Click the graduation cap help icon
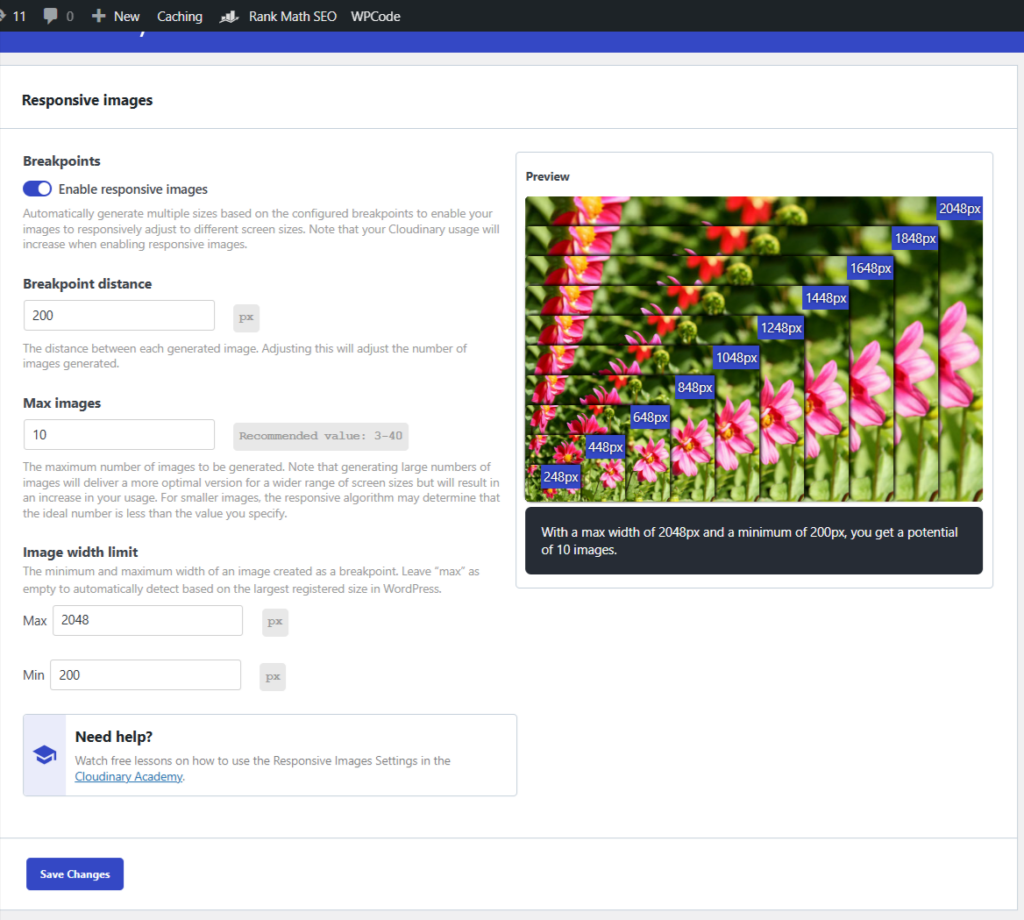 (44, 755)
